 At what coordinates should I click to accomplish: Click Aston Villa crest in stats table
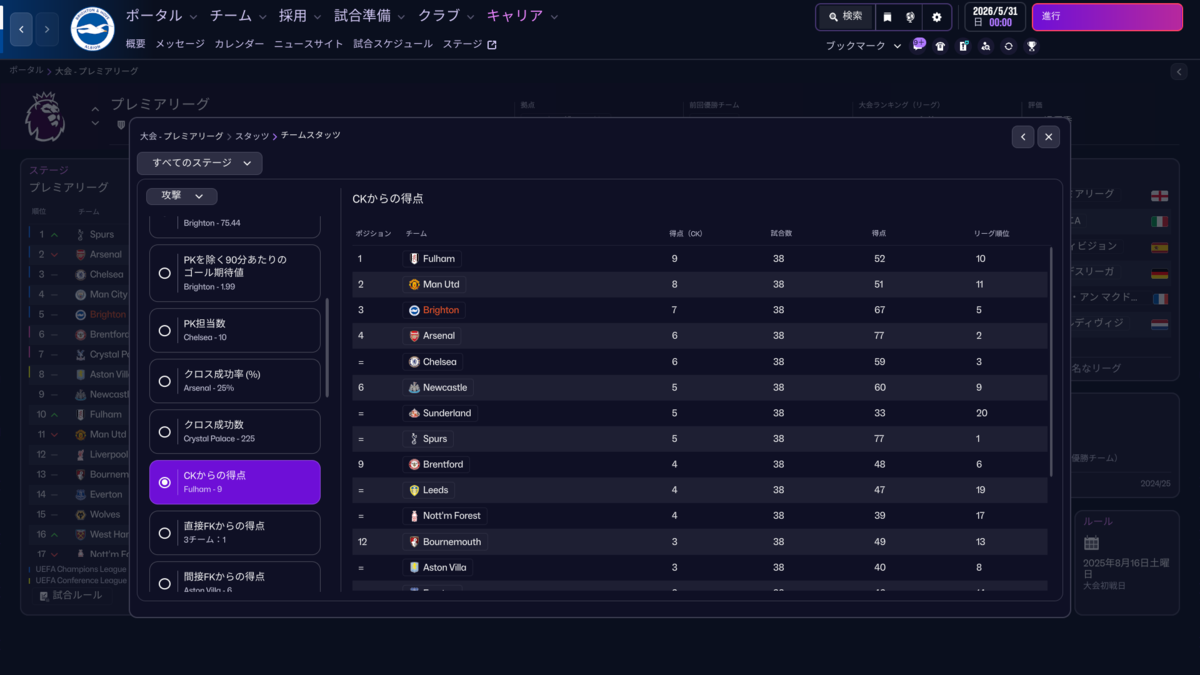pyautogui.click(x=414, y=567)
